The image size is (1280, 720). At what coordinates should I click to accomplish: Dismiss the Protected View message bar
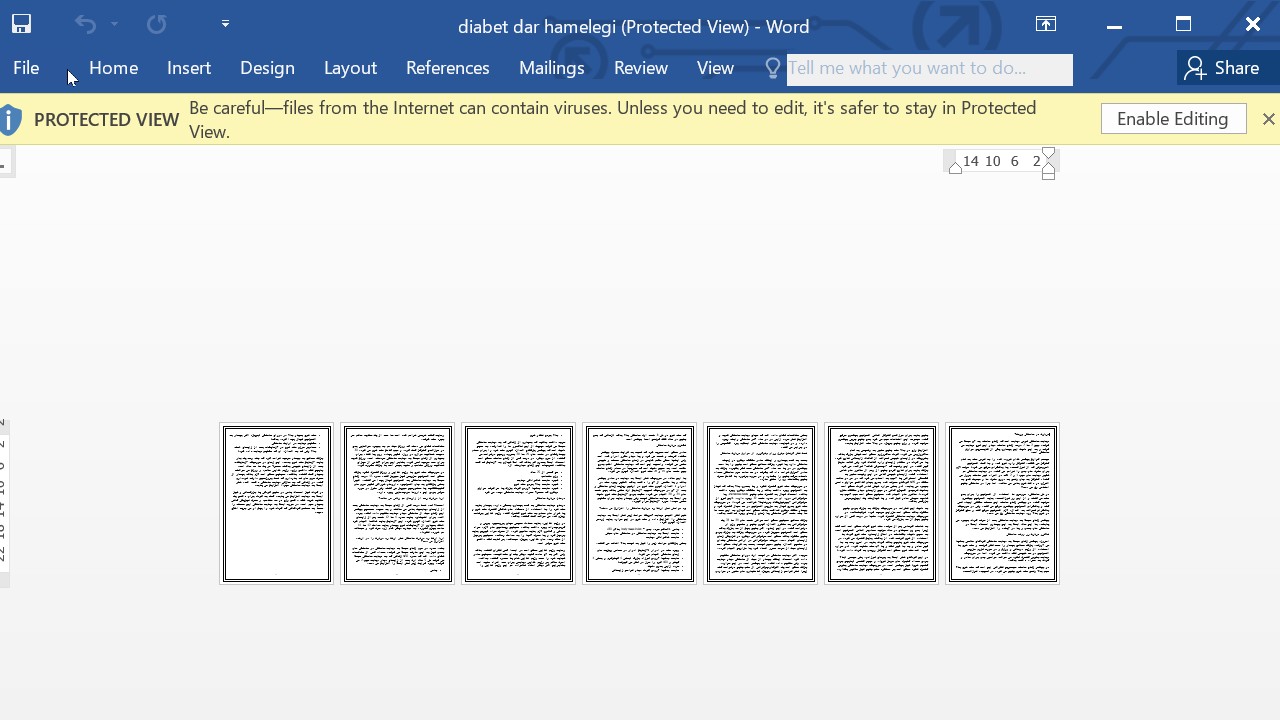[x=1268, y=119]
